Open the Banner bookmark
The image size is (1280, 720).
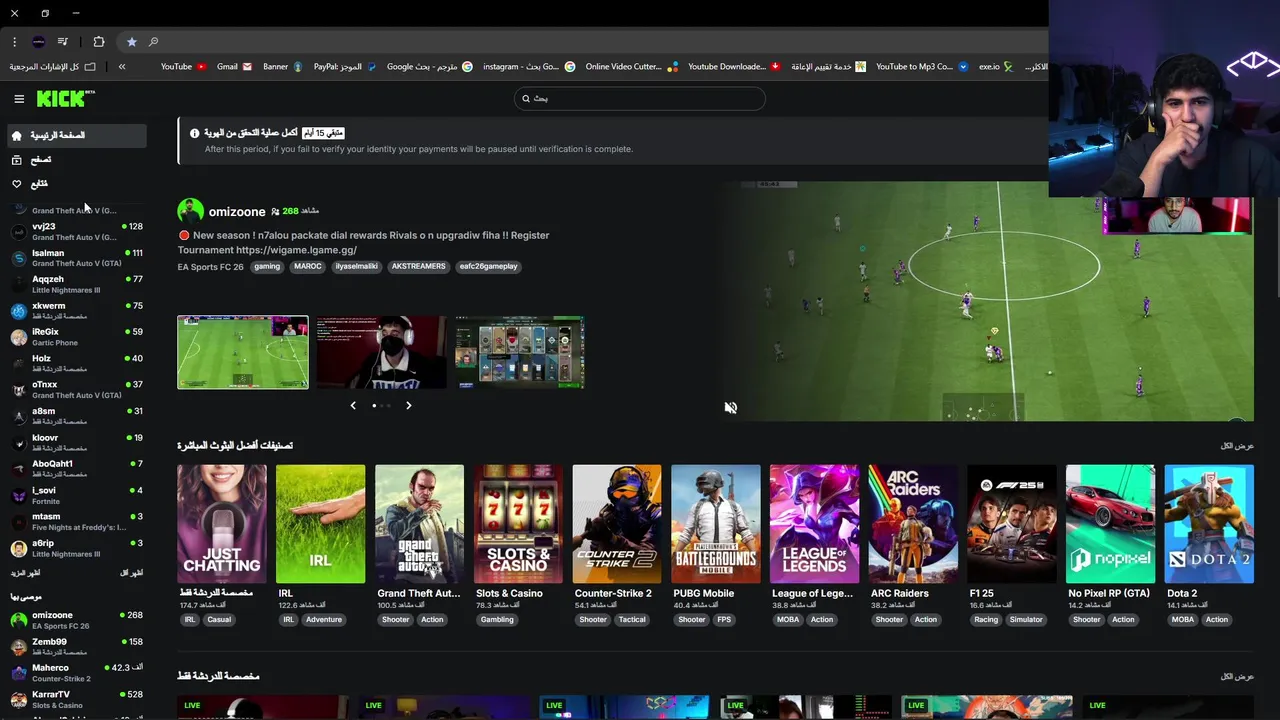[282, 67]
